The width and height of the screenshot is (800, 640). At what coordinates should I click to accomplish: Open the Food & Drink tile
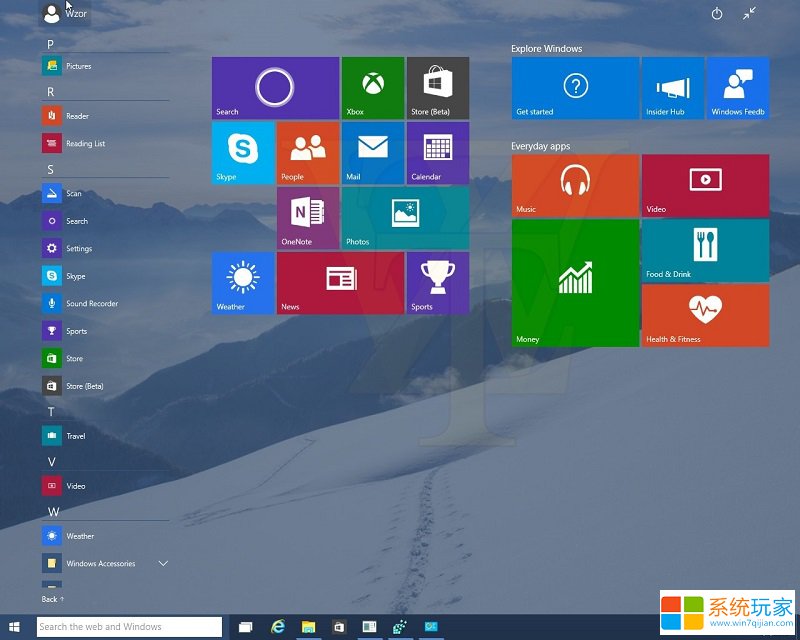pyautogui.click(x=706, y=251)
